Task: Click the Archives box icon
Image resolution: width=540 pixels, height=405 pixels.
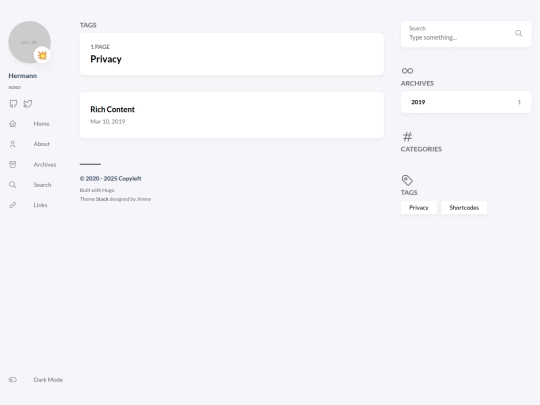Action: (13, 165)
